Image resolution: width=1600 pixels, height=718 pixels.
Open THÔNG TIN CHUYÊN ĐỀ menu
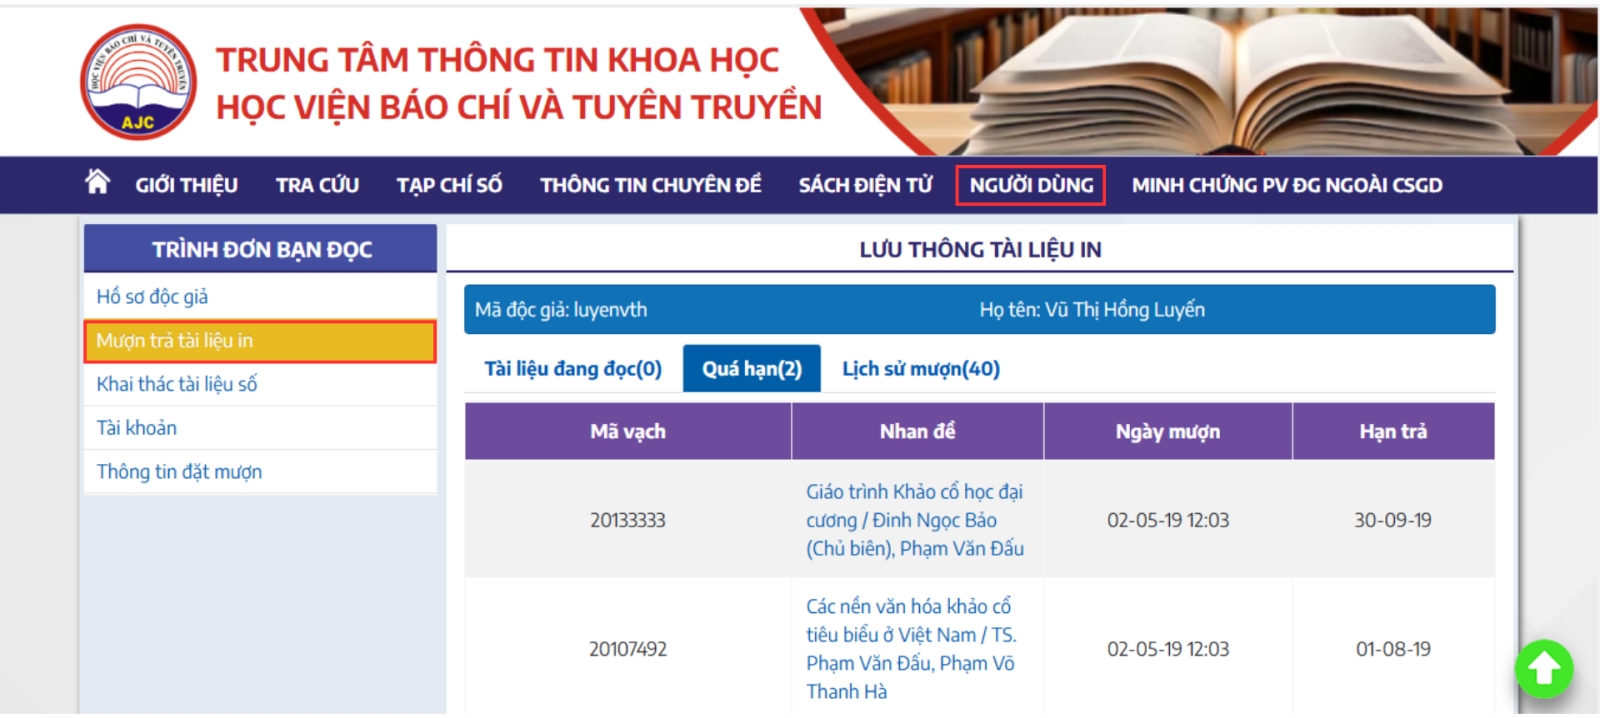pyautogui.click(x=651, y=185)
